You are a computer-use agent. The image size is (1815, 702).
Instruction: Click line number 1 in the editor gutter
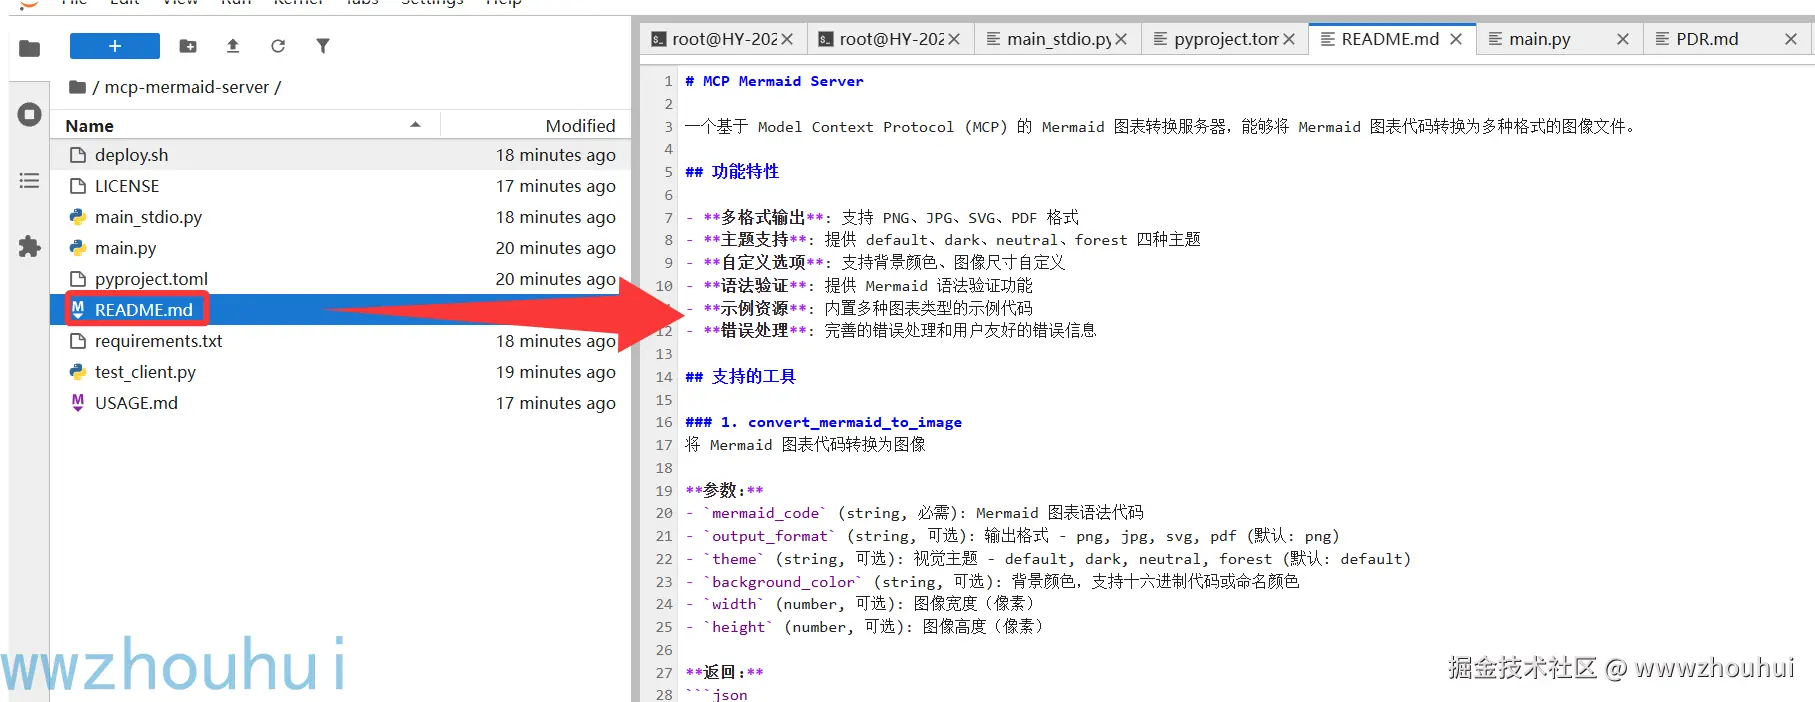668,81
